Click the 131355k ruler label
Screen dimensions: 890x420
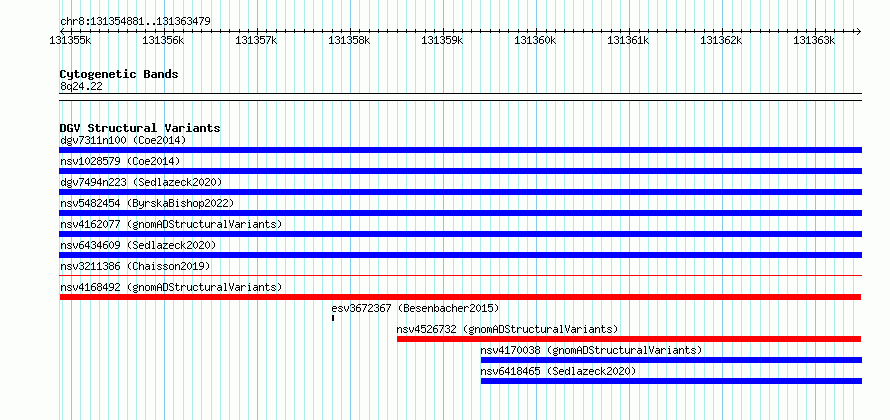(70, 40)
